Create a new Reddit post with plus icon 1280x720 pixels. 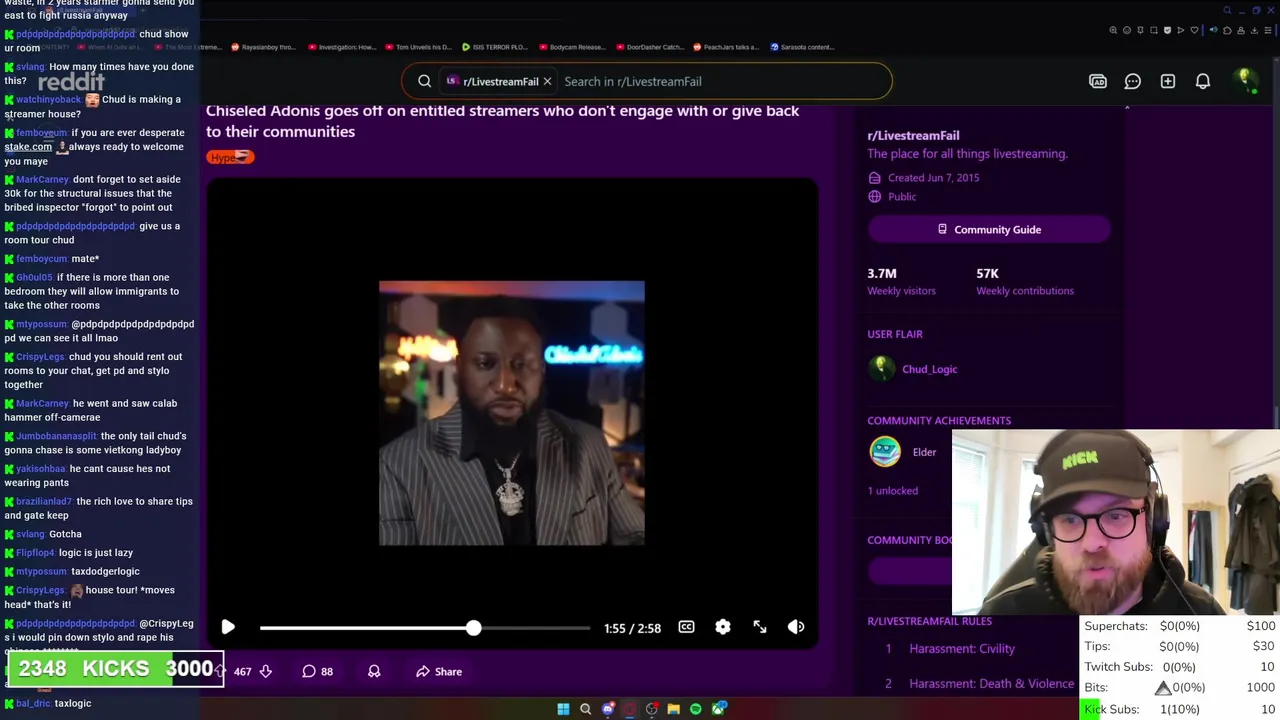[1168, 81]
